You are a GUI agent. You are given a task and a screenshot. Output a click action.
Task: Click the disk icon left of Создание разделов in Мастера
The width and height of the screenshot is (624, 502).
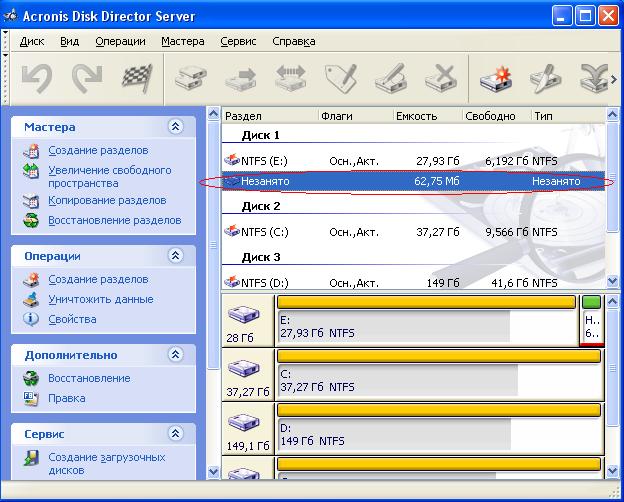point(31,151)
